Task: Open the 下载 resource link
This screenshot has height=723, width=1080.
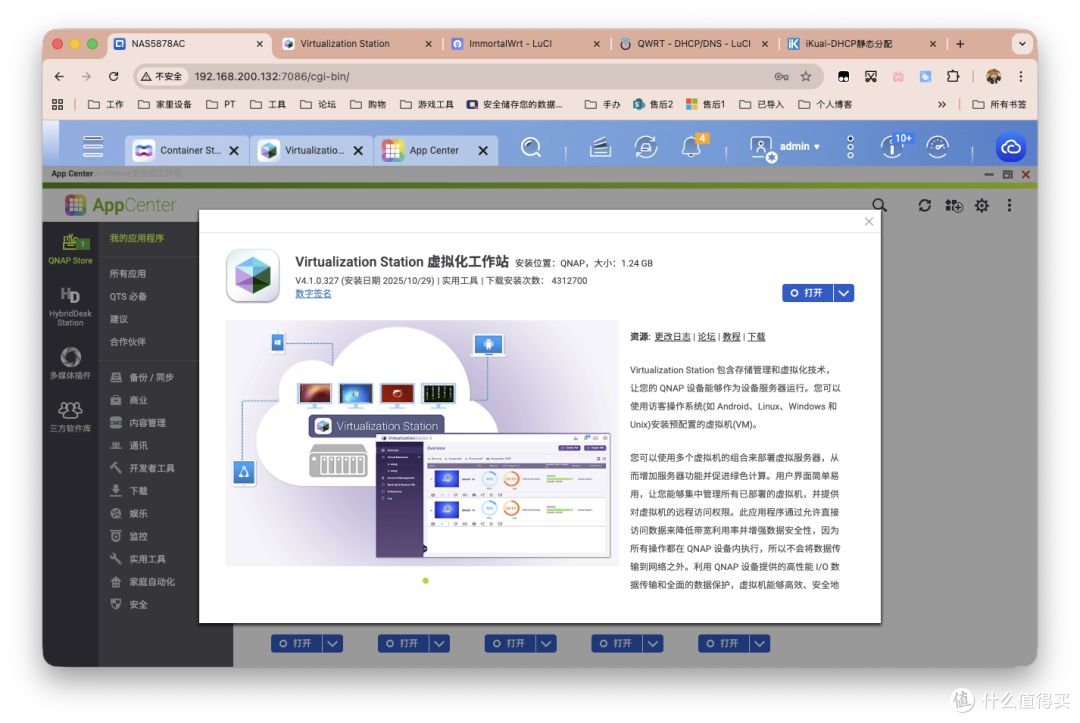Action: click(756, 337)
